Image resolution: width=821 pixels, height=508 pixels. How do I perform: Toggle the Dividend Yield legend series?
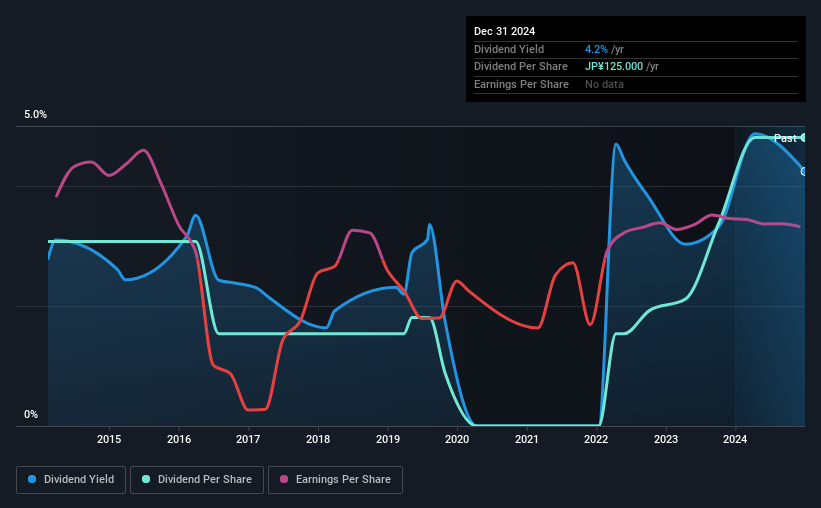click(71, 480)
